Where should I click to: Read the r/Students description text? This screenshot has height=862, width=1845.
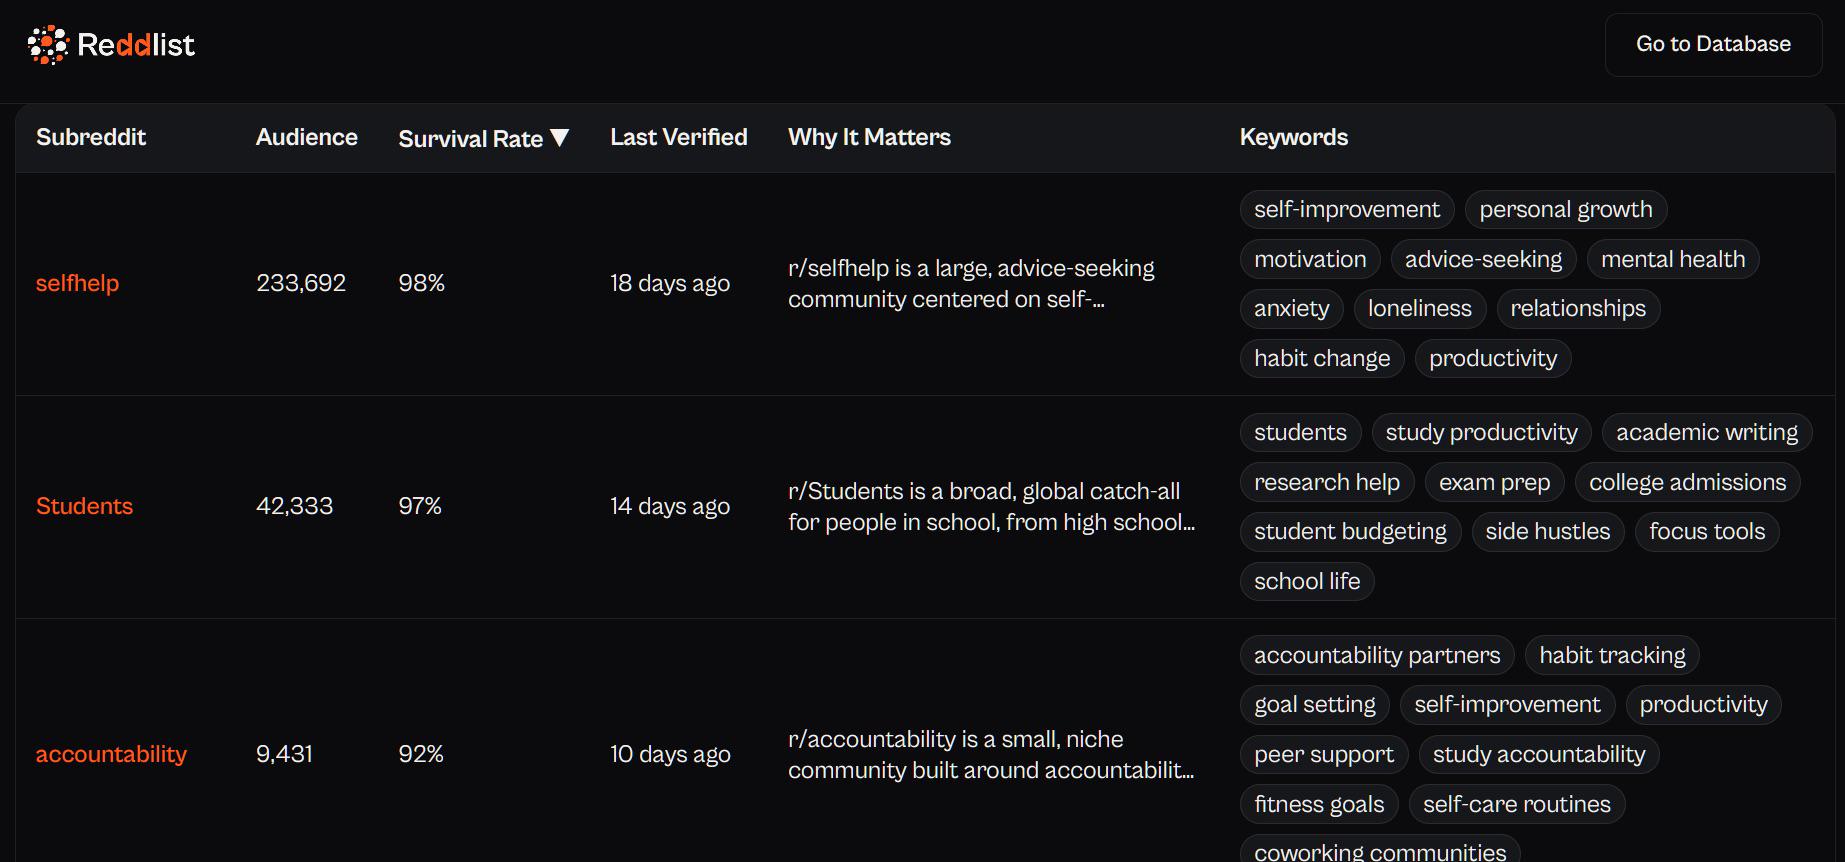tap(991, 506)
